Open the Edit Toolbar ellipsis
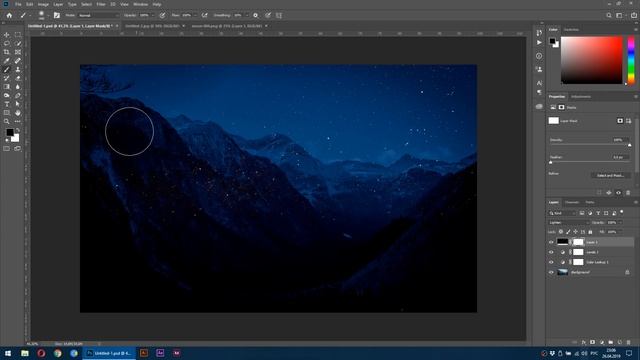Viewport: 640px width, 360px height. tap(18, 122)
